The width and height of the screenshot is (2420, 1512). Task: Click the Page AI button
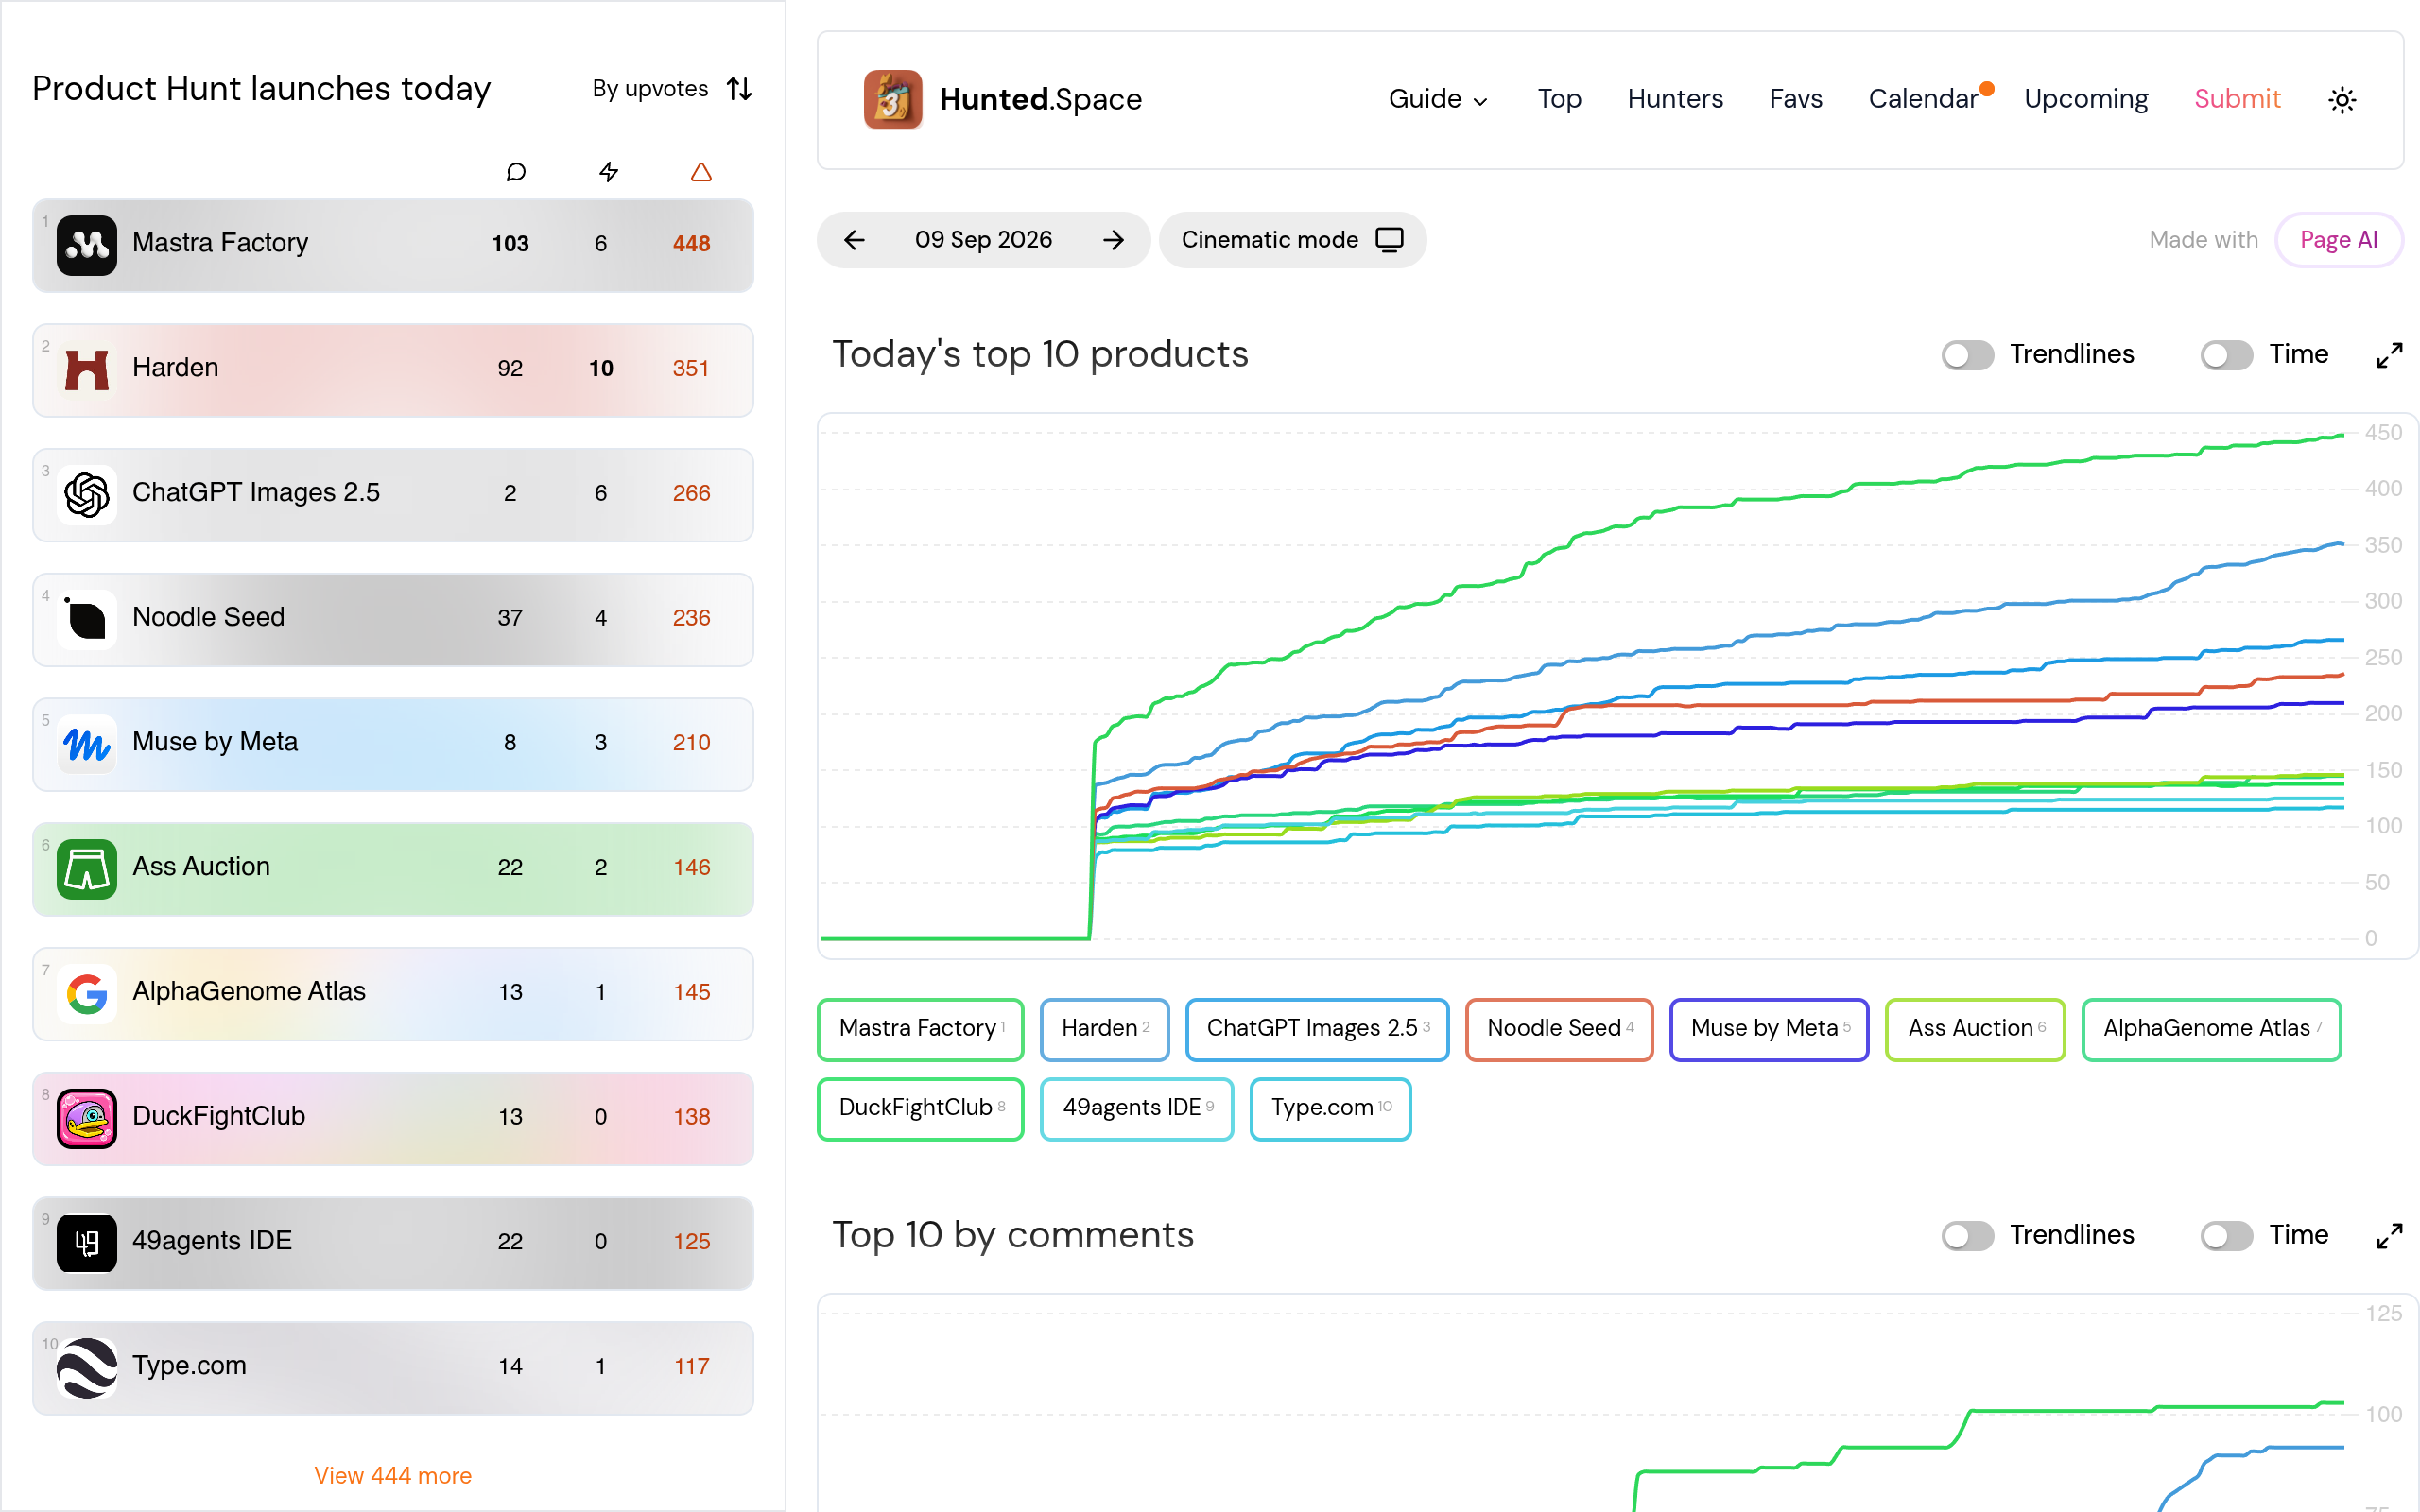pos(2338,240)
